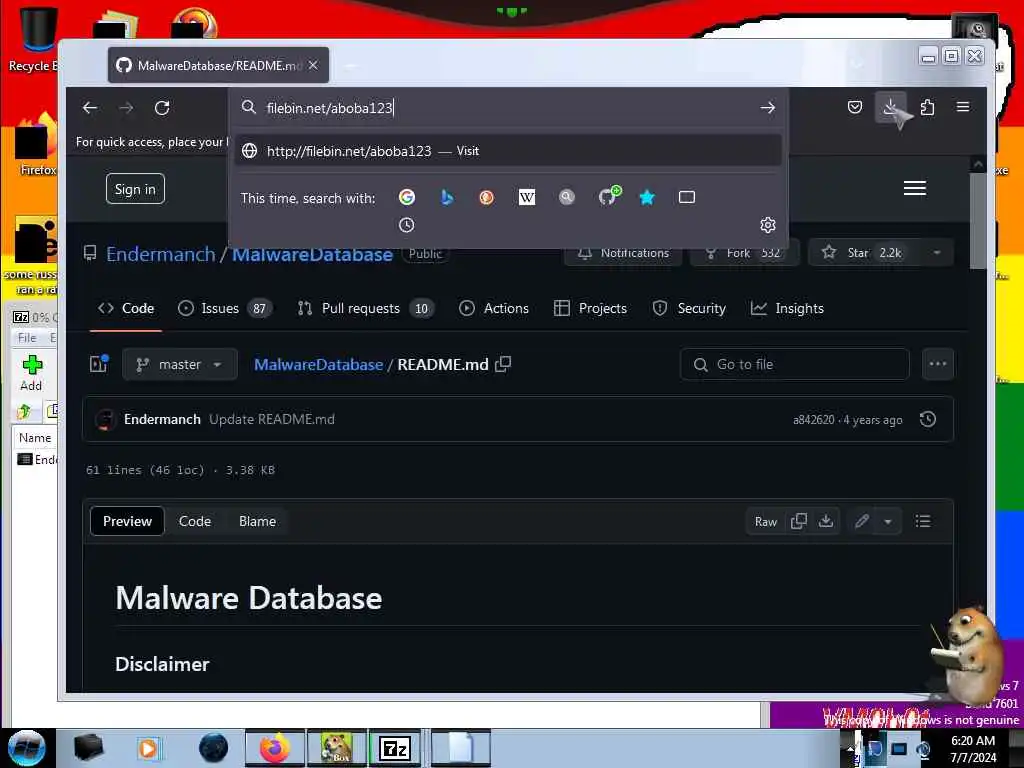The image size is (1024, 768).
Task: View commit history clock icon
Action: coord(927,419)
